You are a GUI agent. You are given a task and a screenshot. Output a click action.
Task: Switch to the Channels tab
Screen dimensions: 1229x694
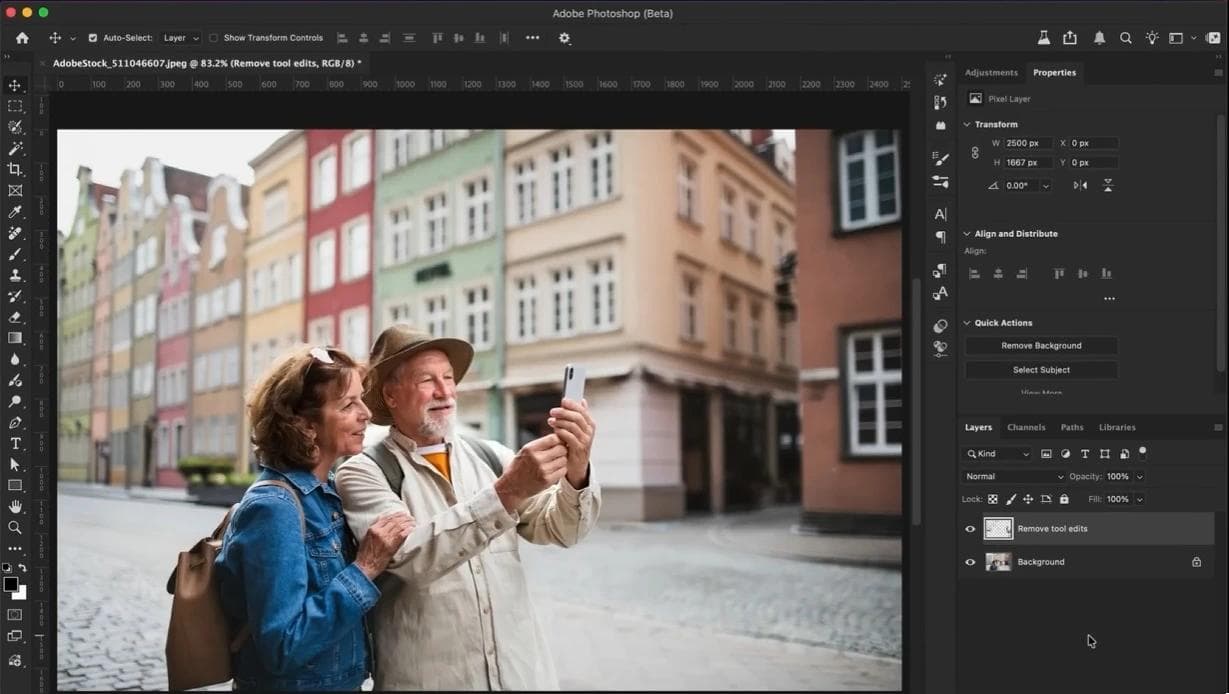click(x=1026, y=427)
